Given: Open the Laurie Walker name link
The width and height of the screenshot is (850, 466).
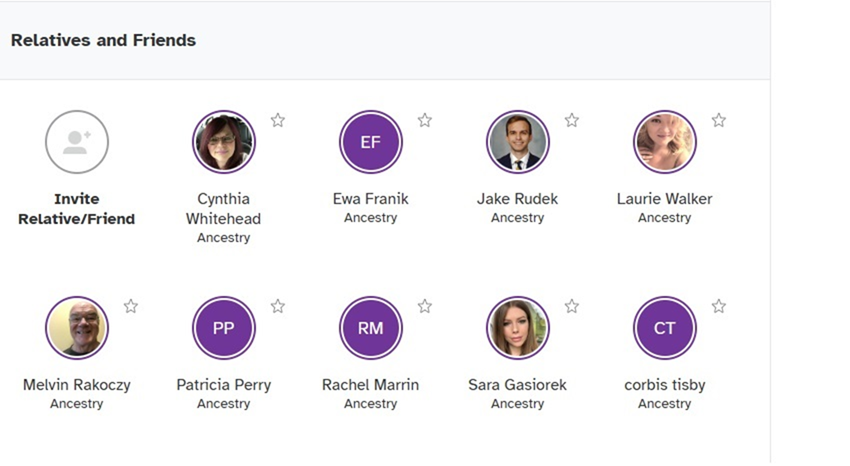Looking at the screenshot, I should click(665, 199).
